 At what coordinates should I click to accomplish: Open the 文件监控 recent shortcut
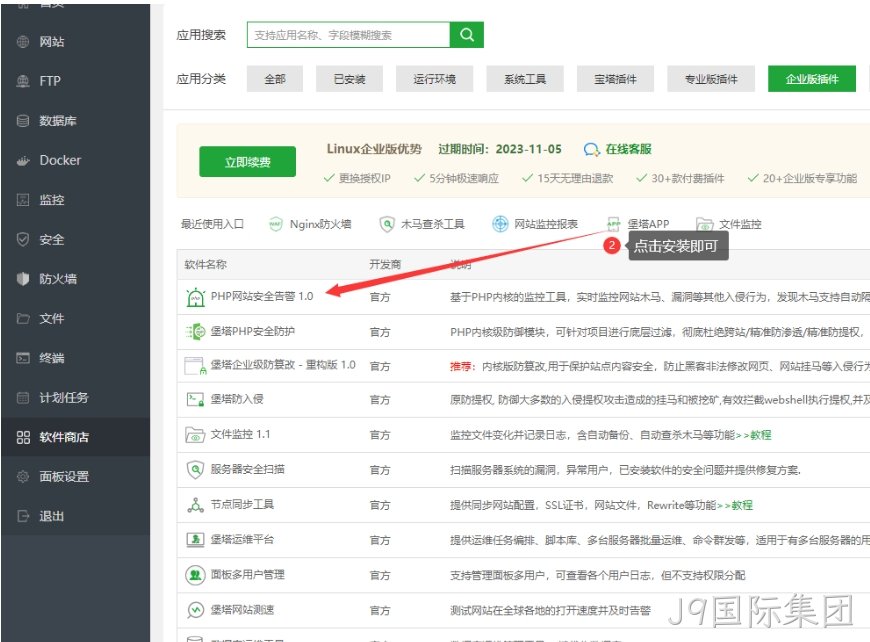click(x=740, y=224)
